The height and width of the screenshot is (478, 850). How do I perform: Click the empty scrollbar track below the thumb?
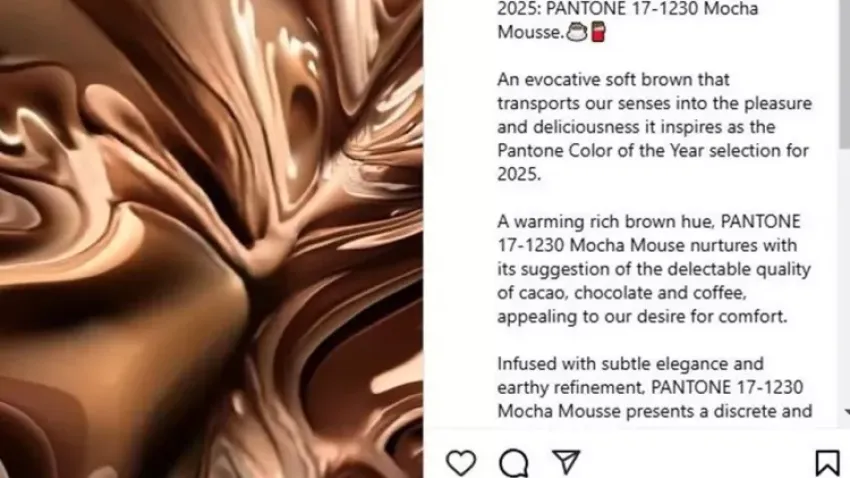pyautogui.click(x=845, y=276)
